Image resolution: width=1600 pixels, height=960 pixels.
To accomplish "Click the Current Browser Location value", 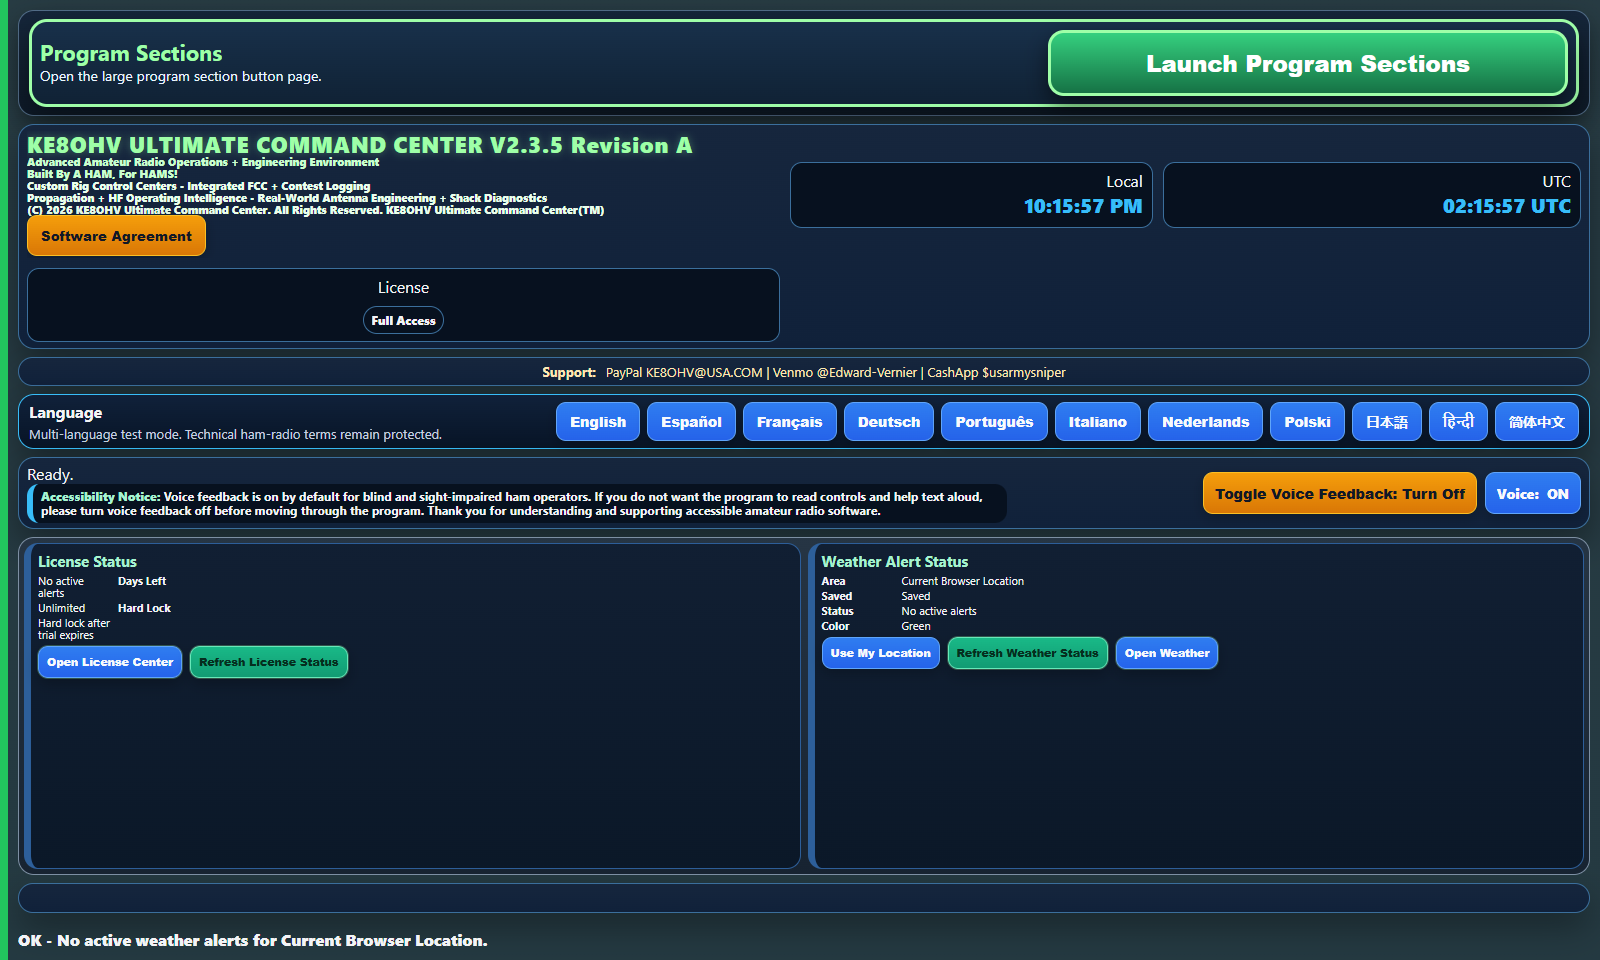I will click(x=962, y=581).
